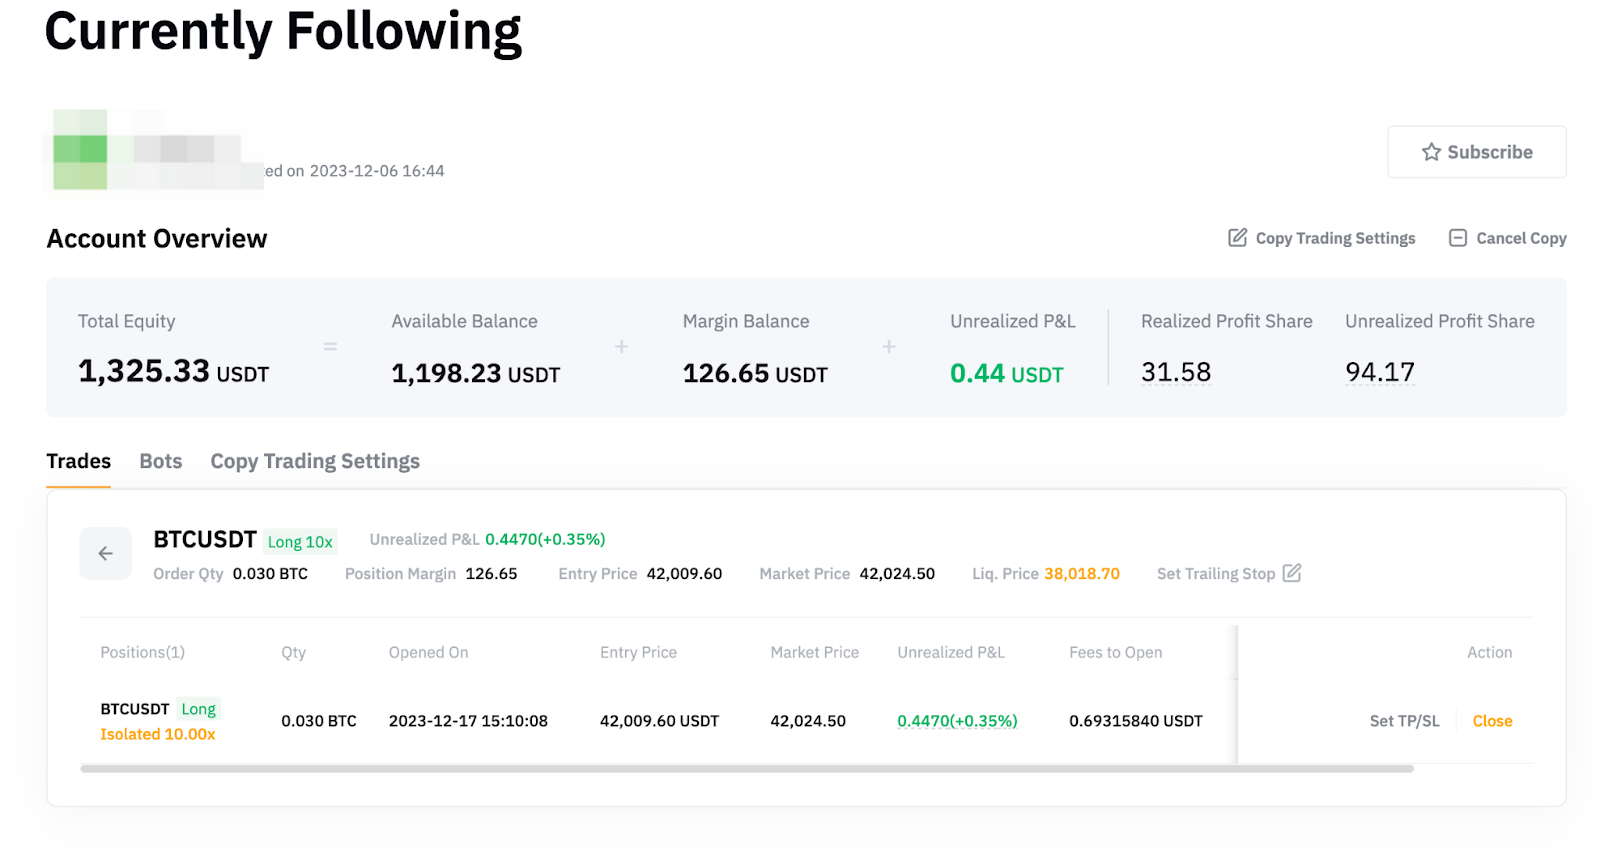
Task: Click the Positions(1) column header
Action: pyautogui.click(x=142, y=652)
